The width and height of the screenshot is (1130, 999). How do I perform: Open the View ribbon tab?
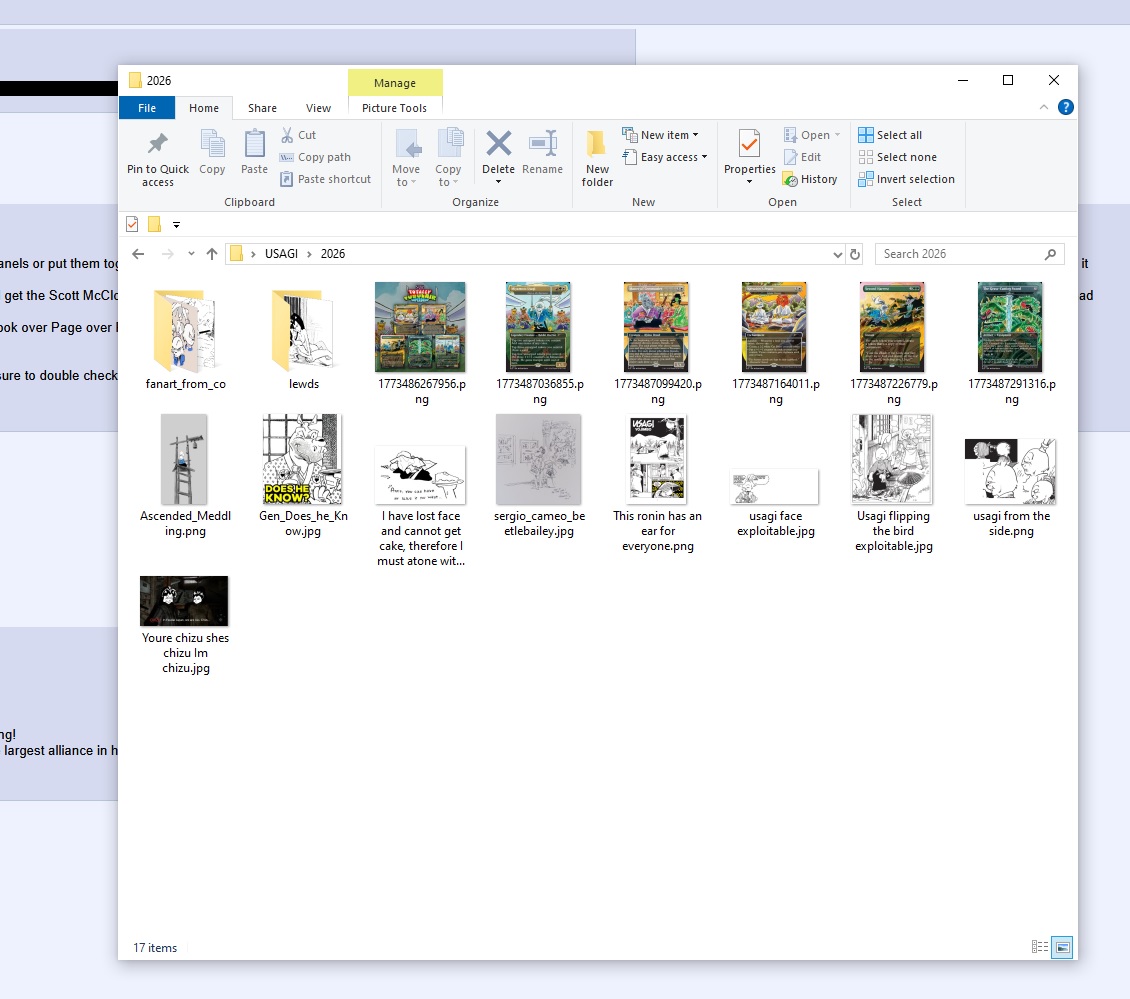pos(318,108)
